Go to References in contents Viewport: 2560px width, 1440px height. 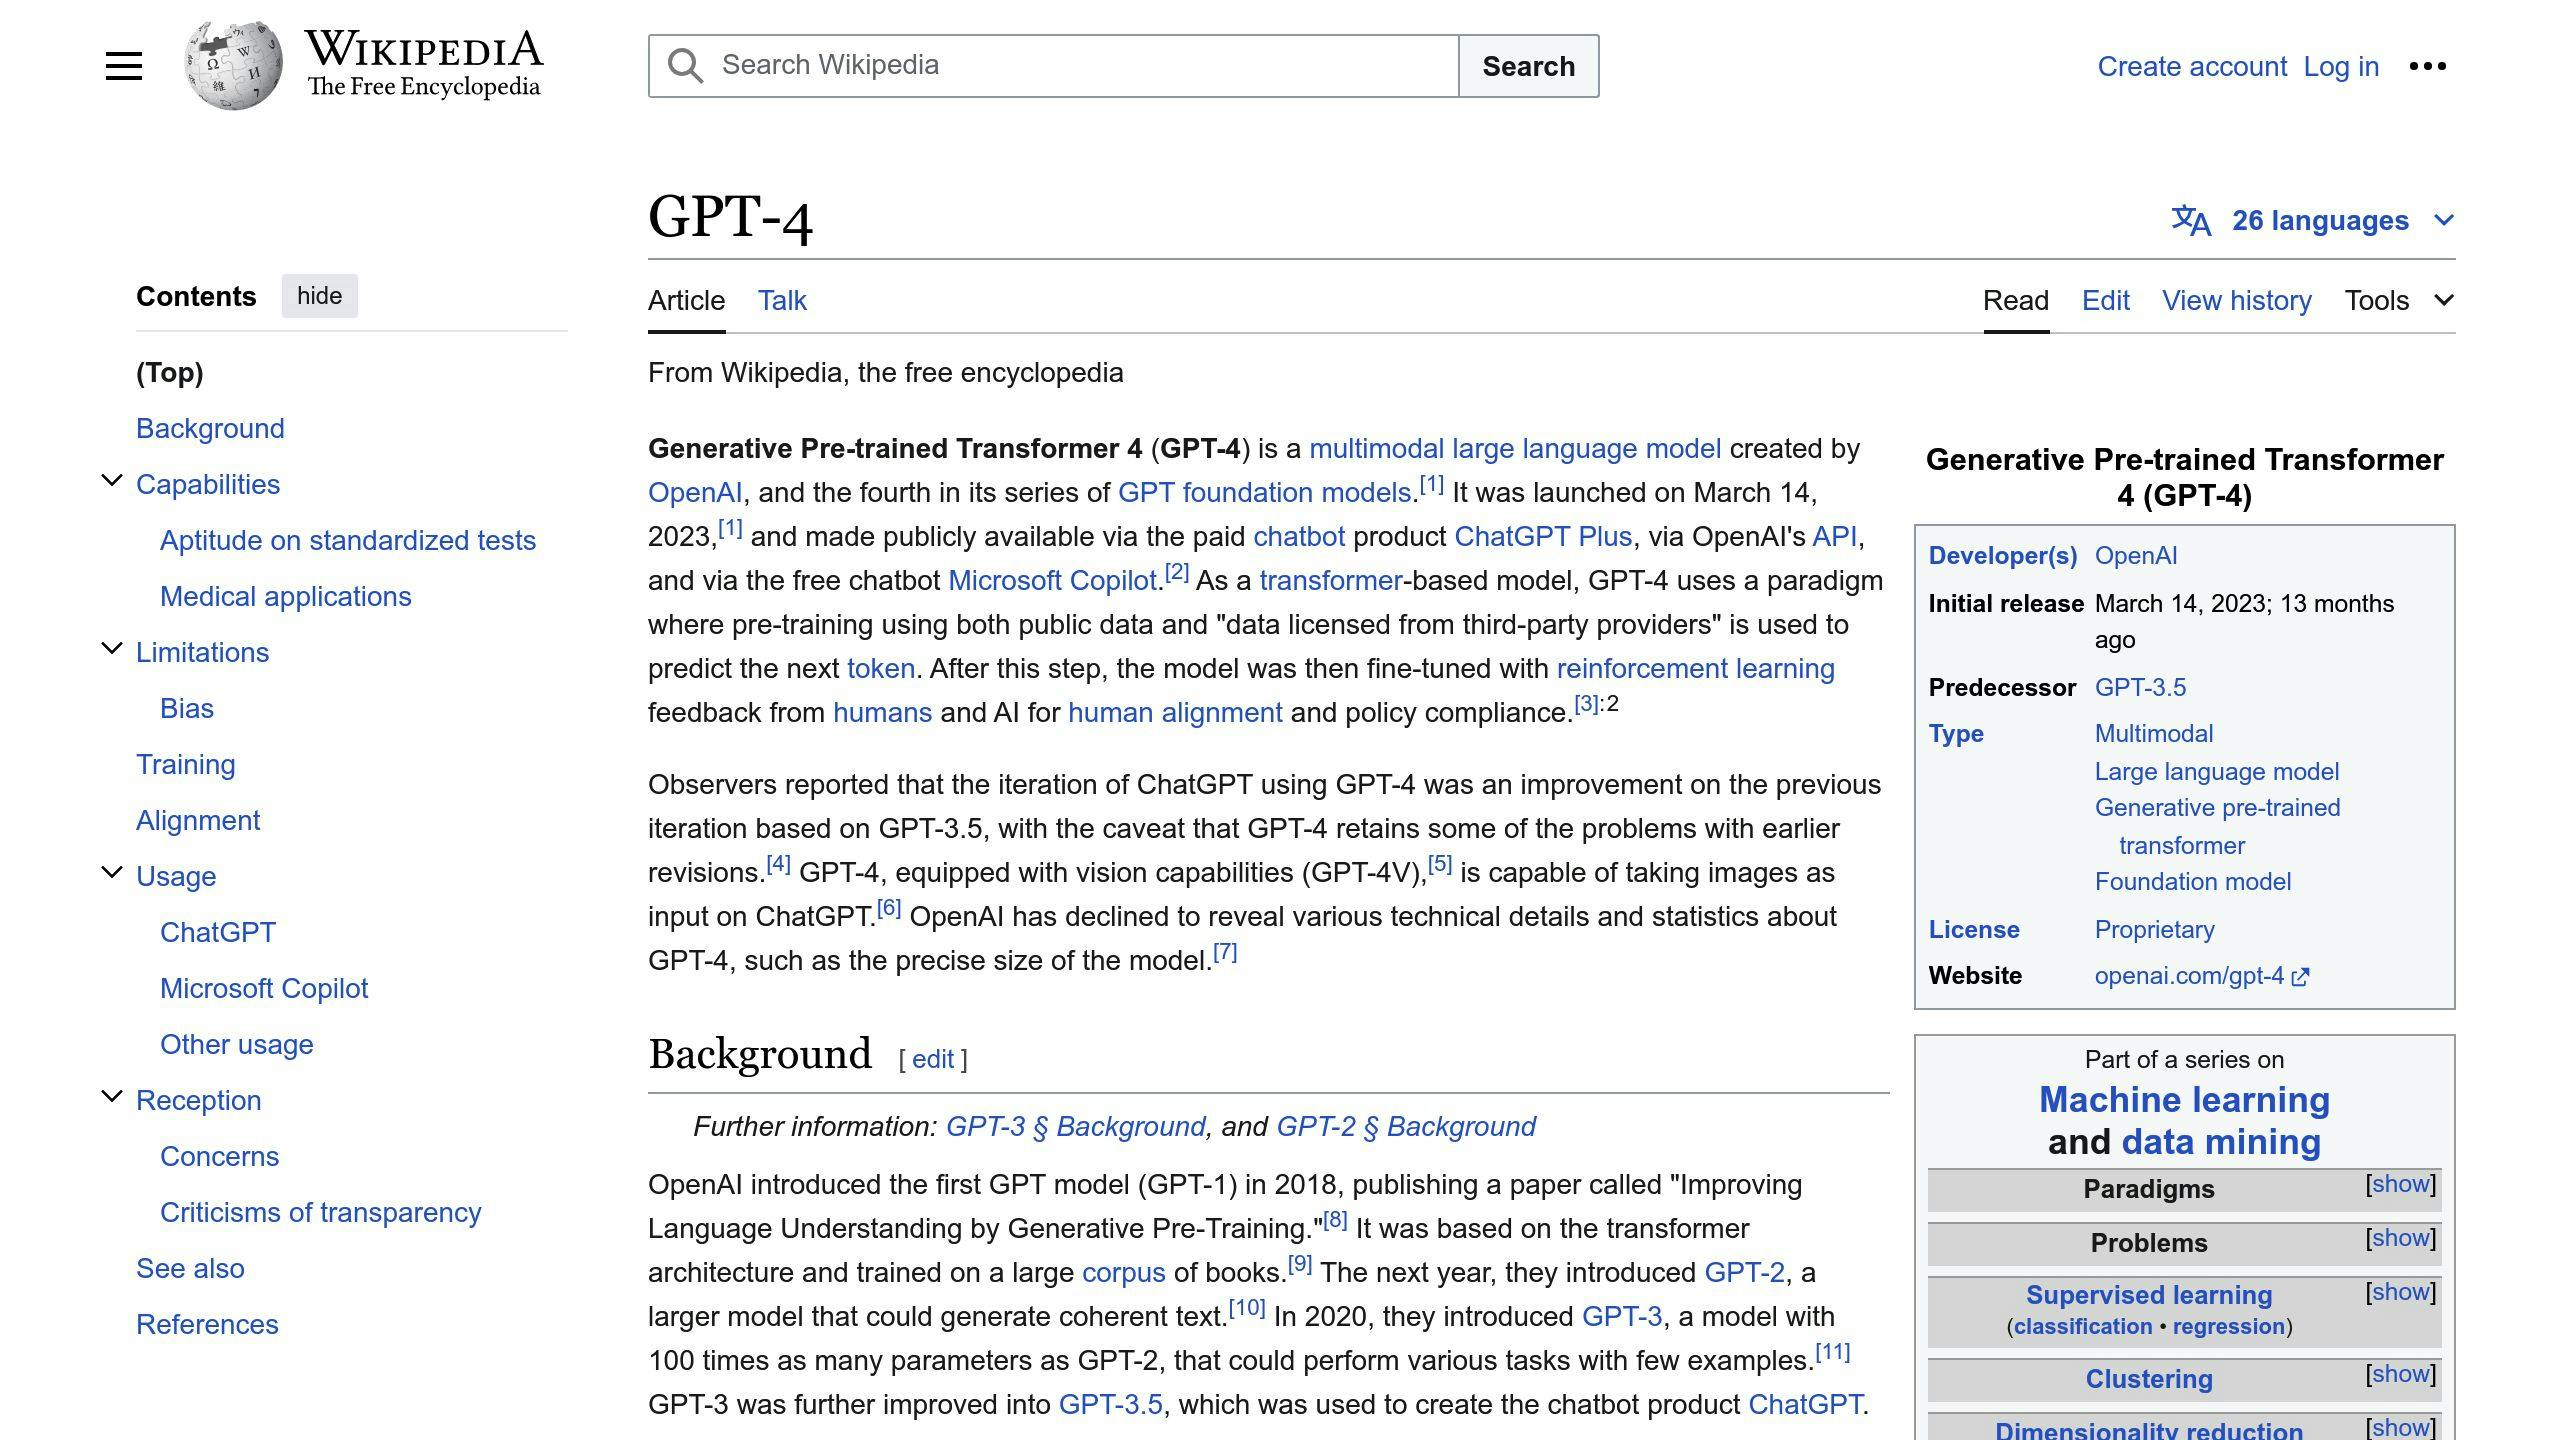[207, 1324]
